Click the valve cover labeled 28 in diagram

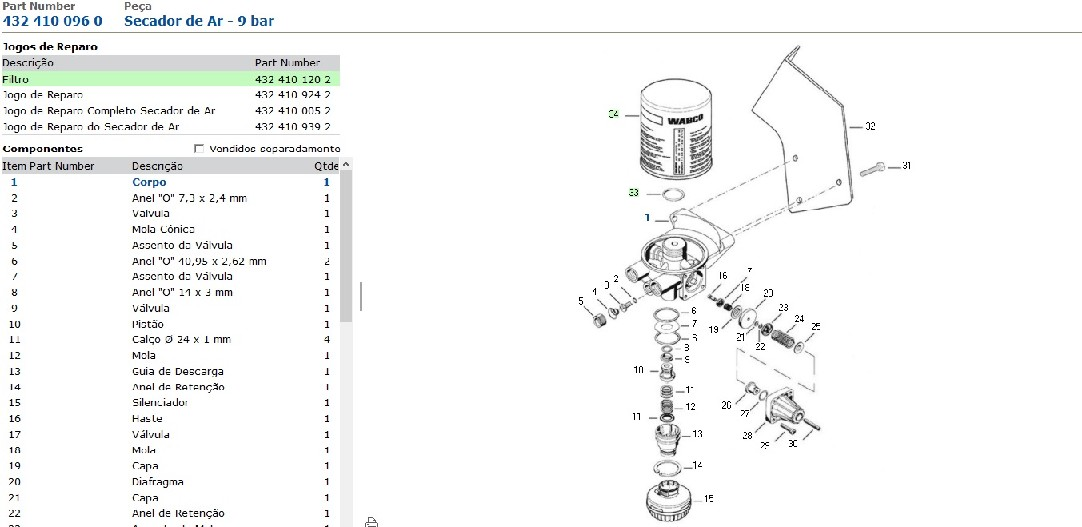click(x=783, y=409)
